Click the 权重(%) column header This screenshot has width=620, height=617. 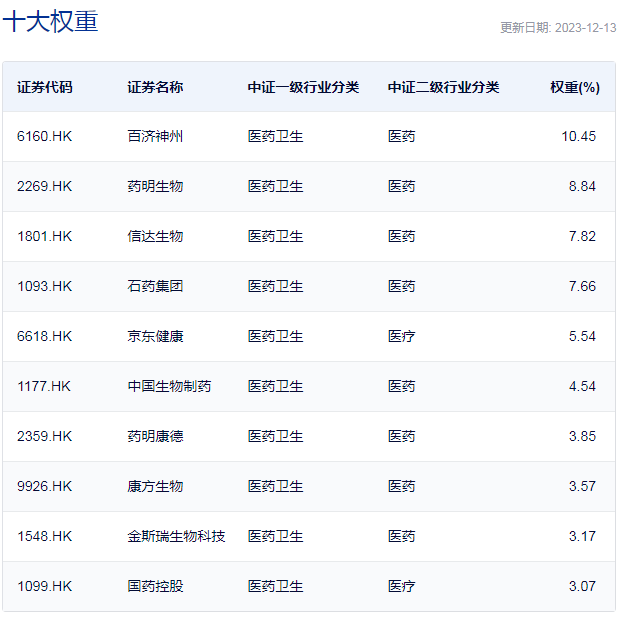tap(575, 87)
